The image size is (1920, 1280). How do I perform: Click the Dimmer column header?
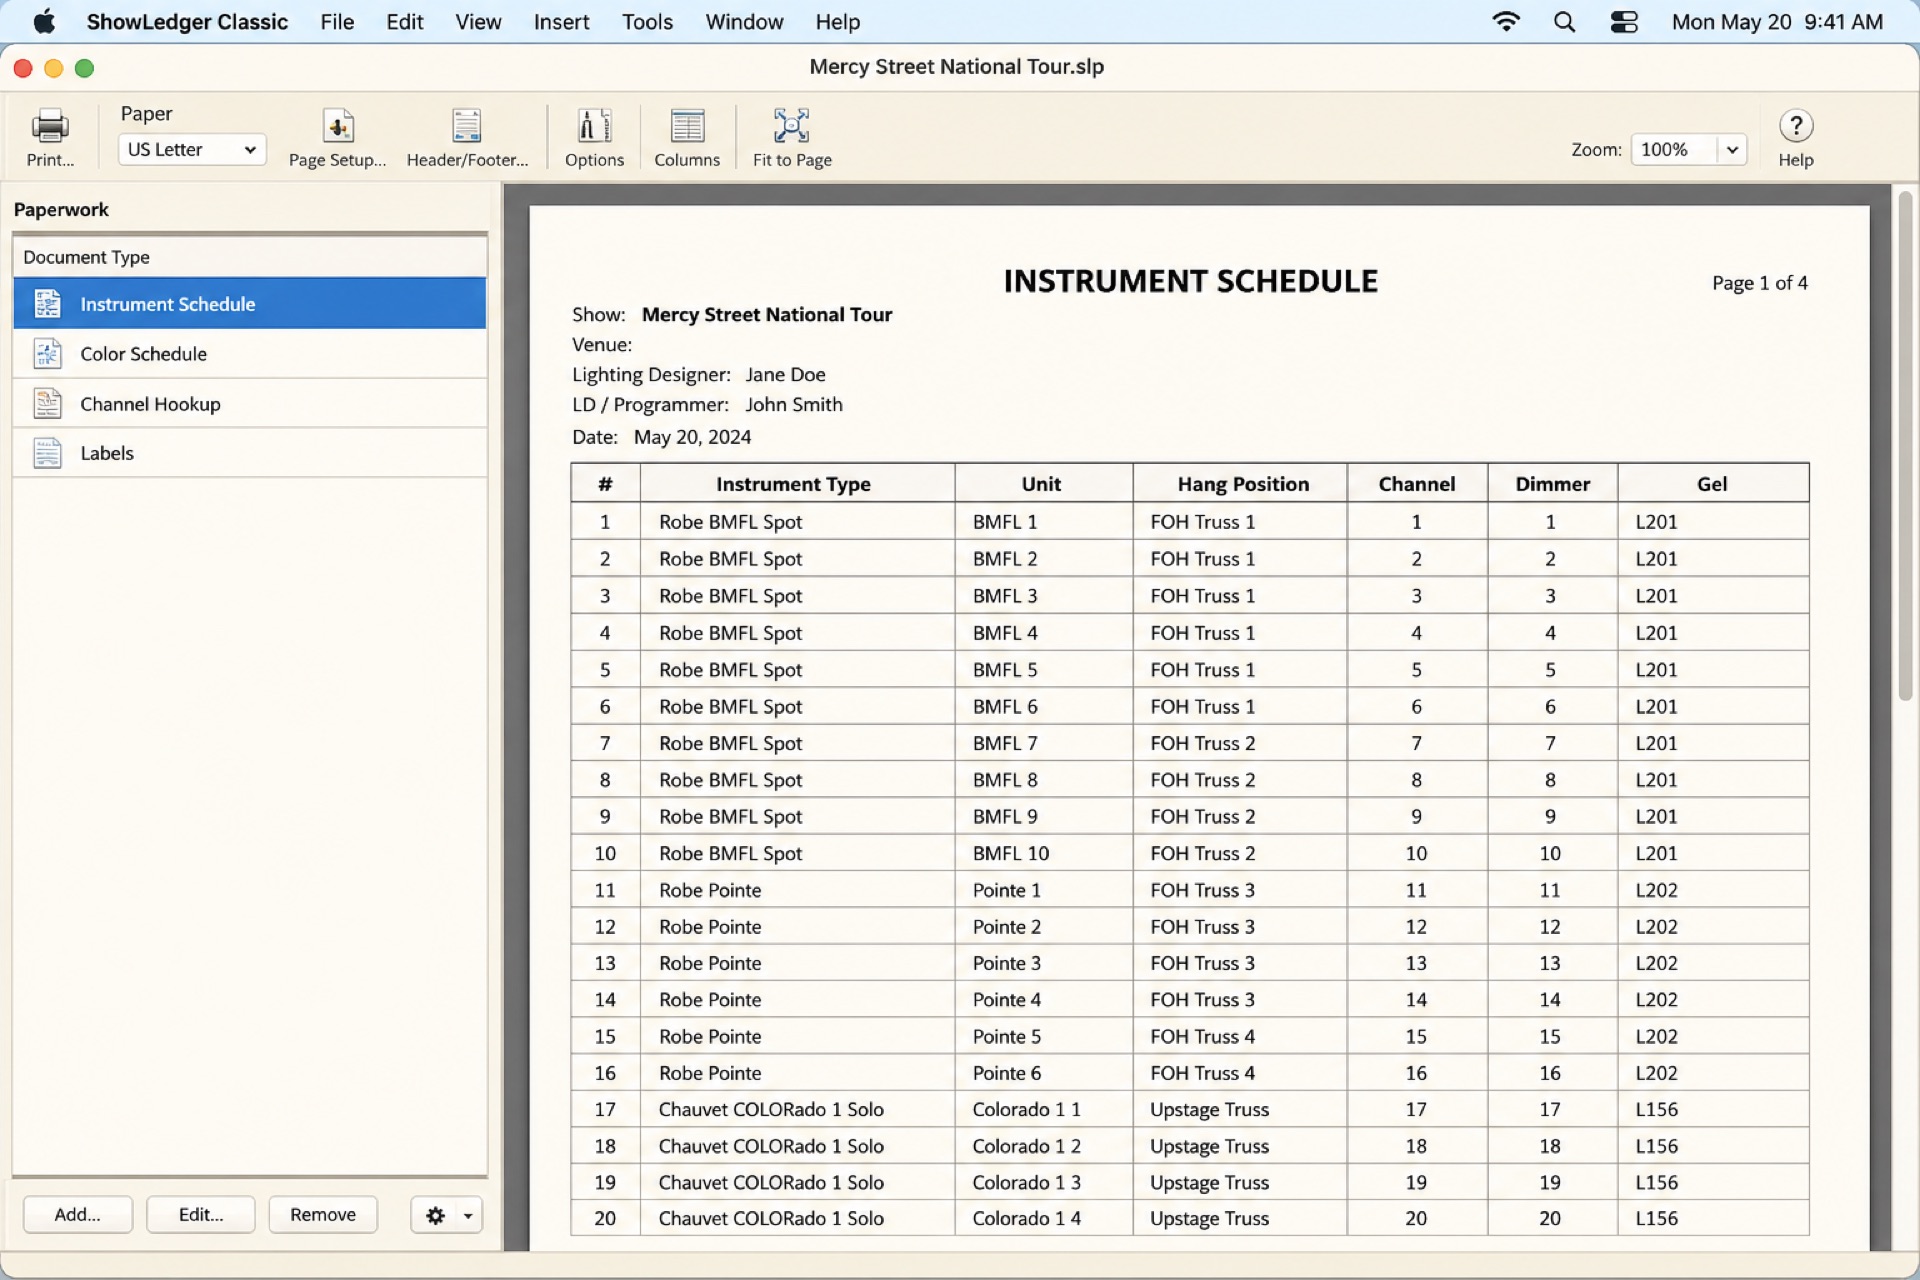pyautogui.click(x=1552, y=484)
